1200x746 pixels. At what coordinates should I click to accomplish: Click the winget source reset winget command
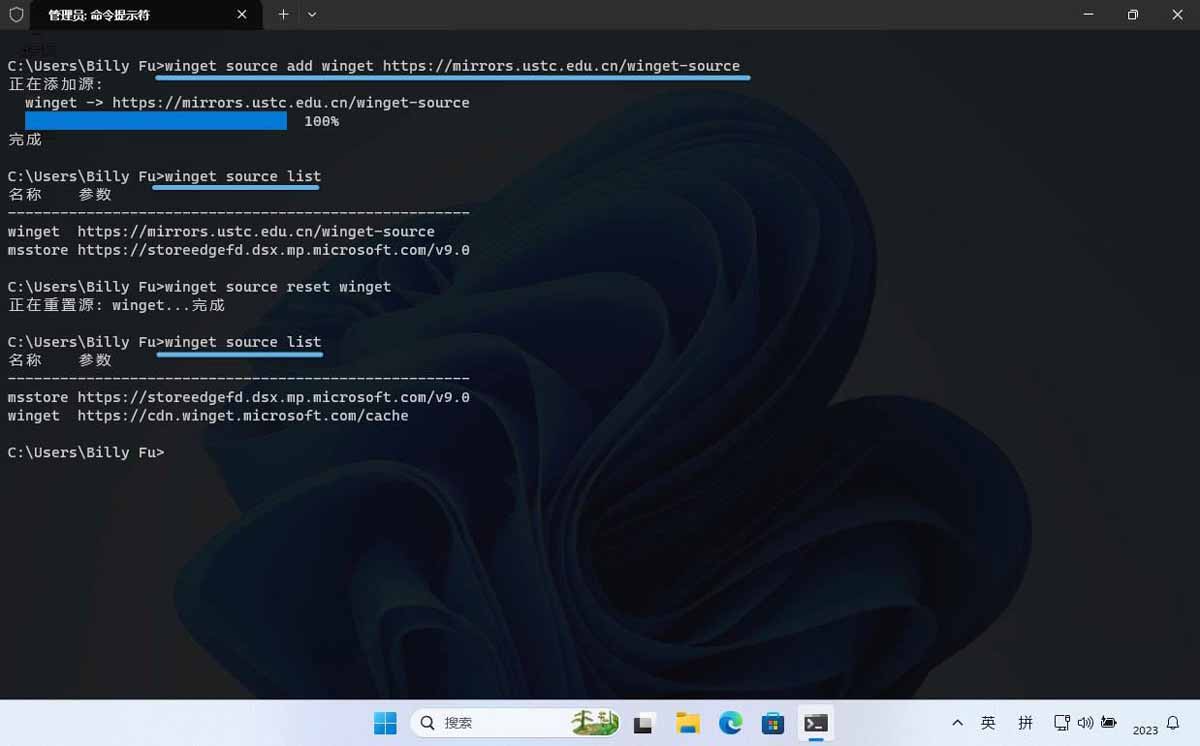click(x=278, y=287)
